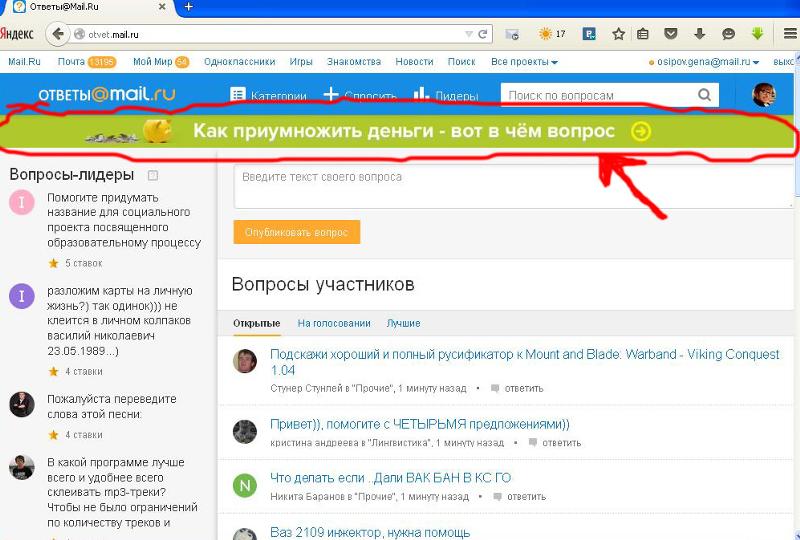
Task: Open leader question разложим карты на личную жизнь
Action: (120, 321)
